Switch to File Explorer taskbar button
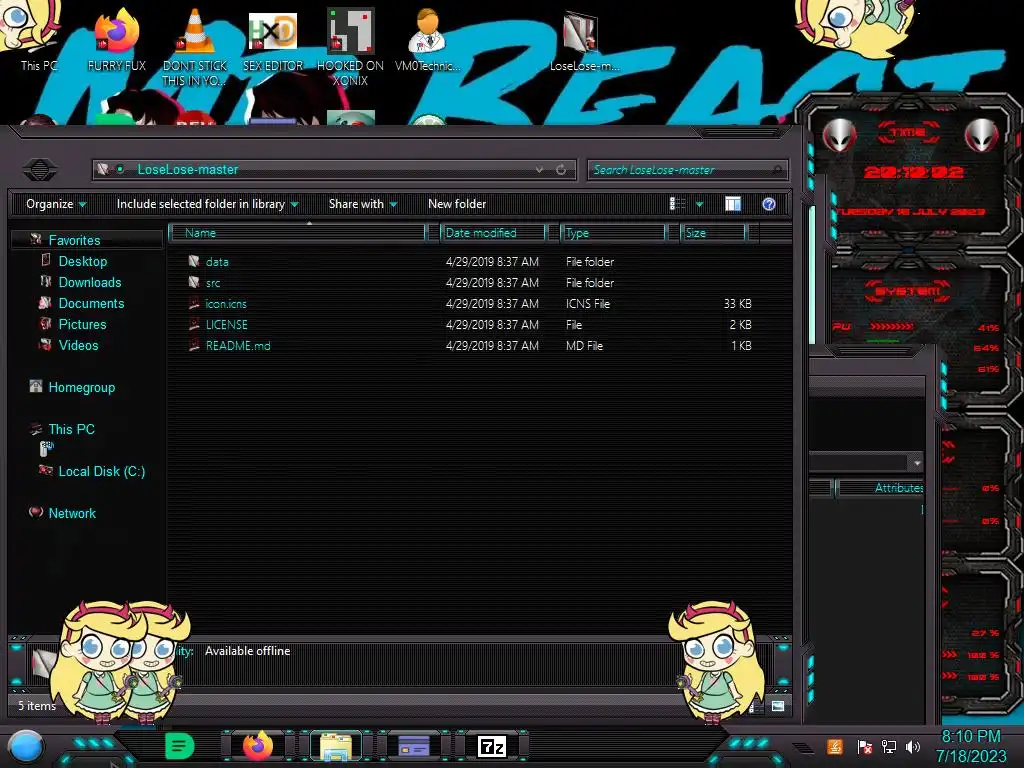Screen dimensions: 1024x768 336,746
